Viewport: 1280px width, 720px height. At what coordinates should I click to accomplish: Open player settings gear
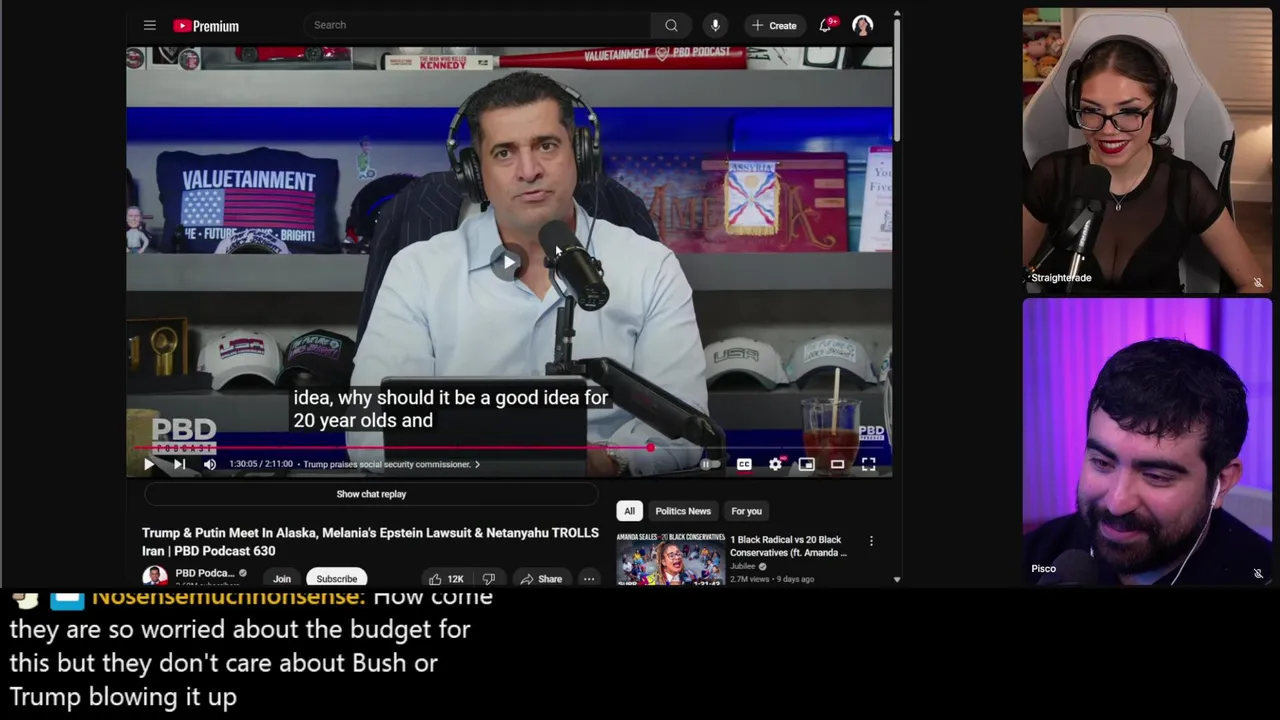click(x=775, y=464)
